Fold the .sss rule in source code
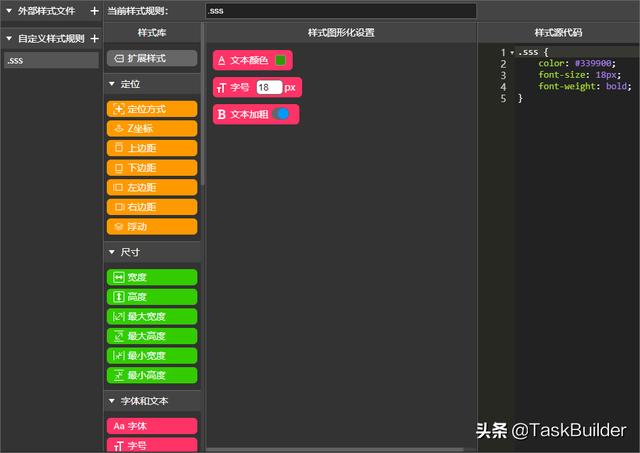This screenshot has width=640, height=453. 512,52
